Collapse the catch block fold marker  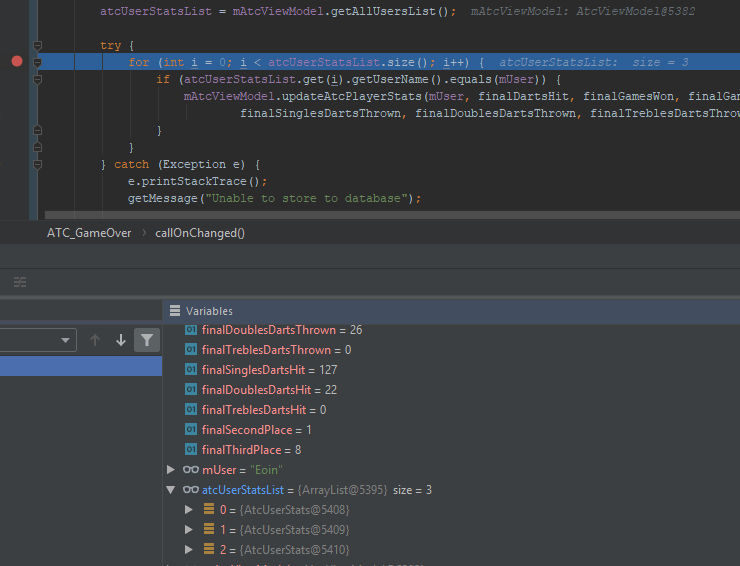pos(38,164)
